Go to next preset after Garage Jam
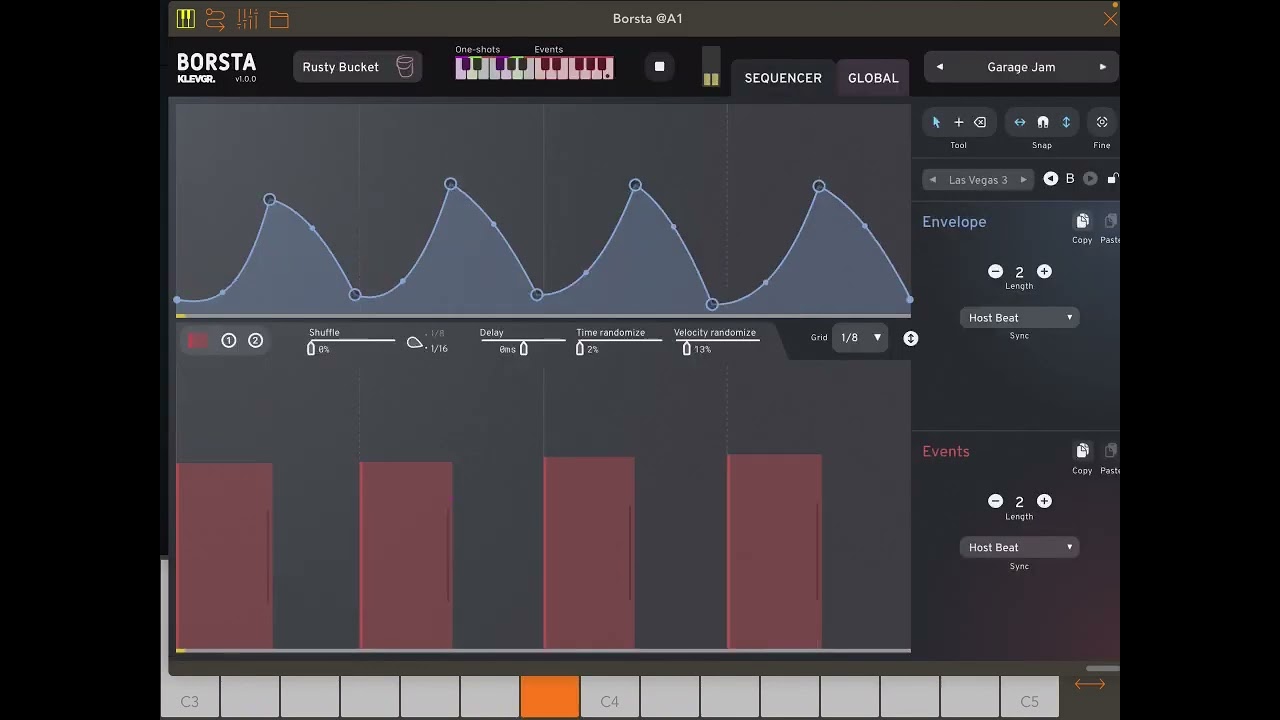This screenshot has width=1280, height=720. 1103,67
